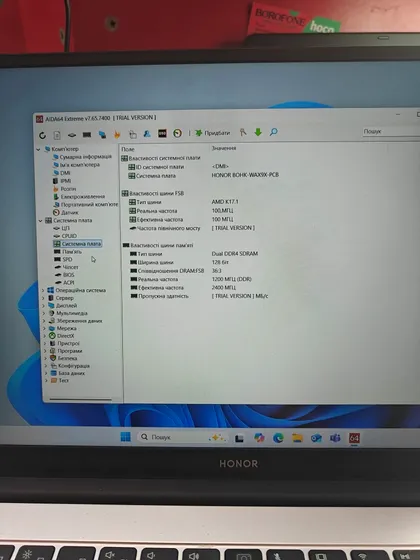
Task: Click the preferences wrench toolbar icon
Action: [x=243, y=132]
